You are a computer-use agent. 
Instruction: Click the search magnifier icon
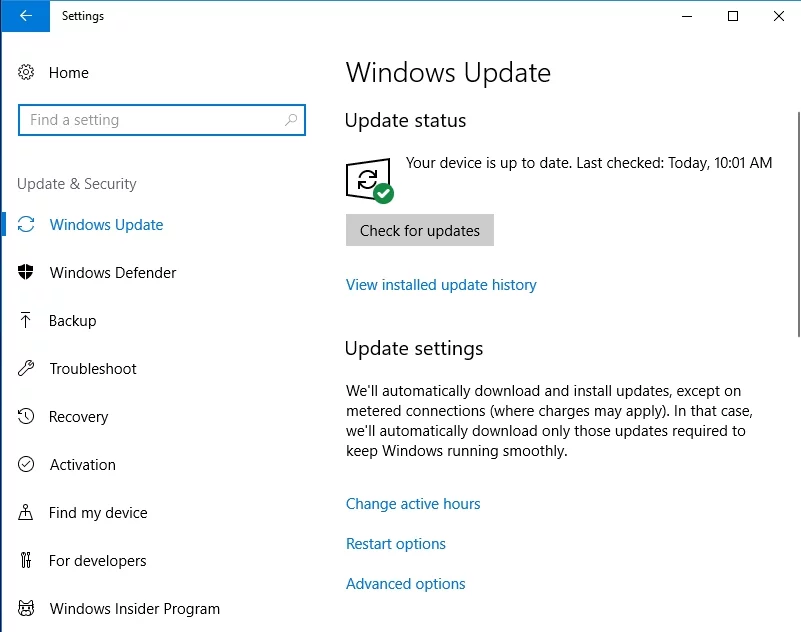(291, 120)
